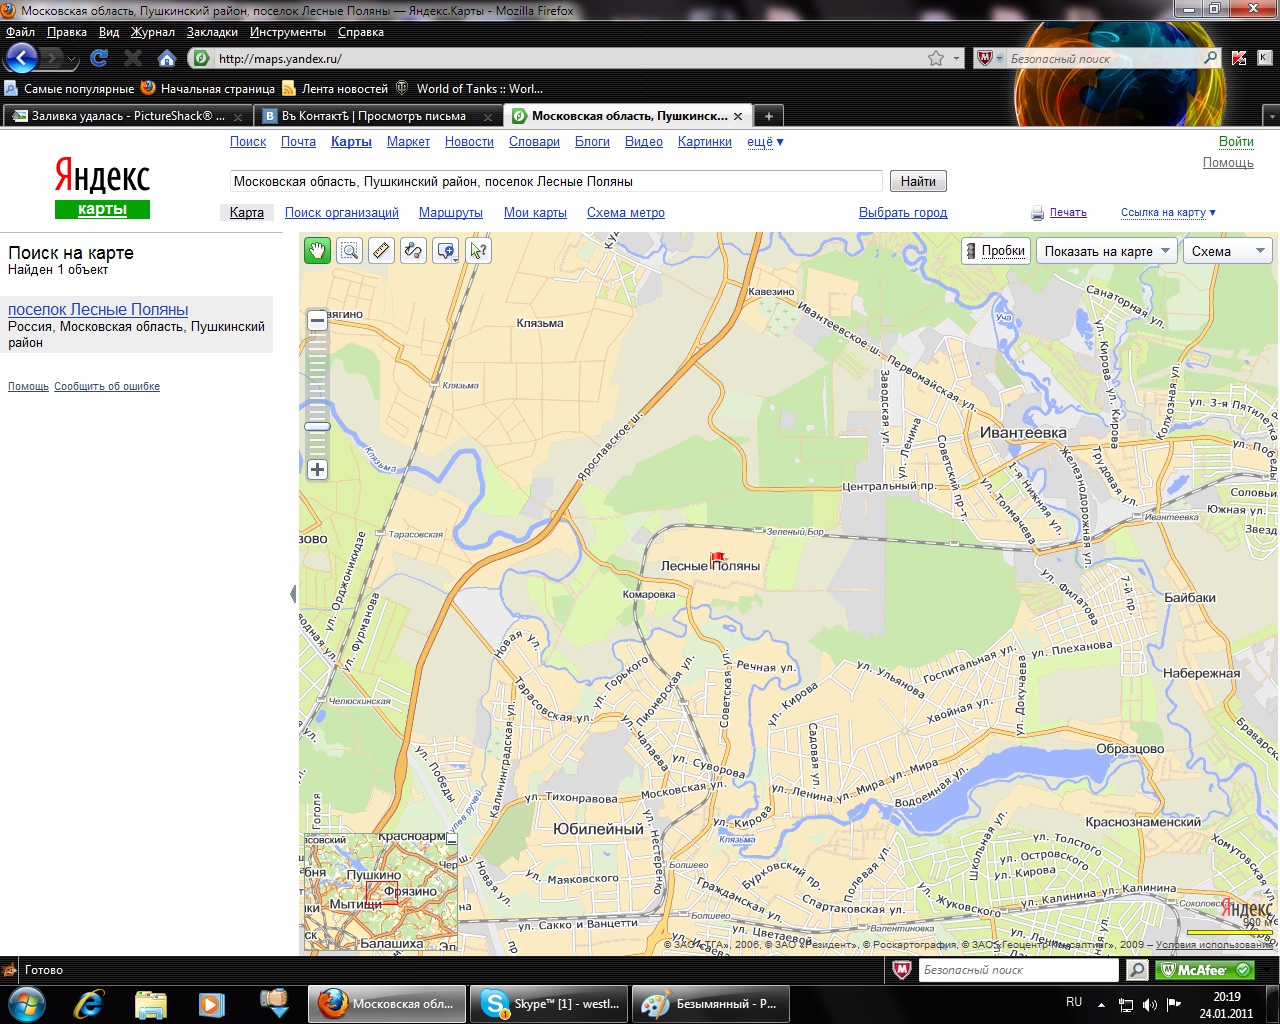The height and width of the screenshot is (1024, 1280).
Task: Open the Поиск организаций tab
Action: click(x=342, y=213)
